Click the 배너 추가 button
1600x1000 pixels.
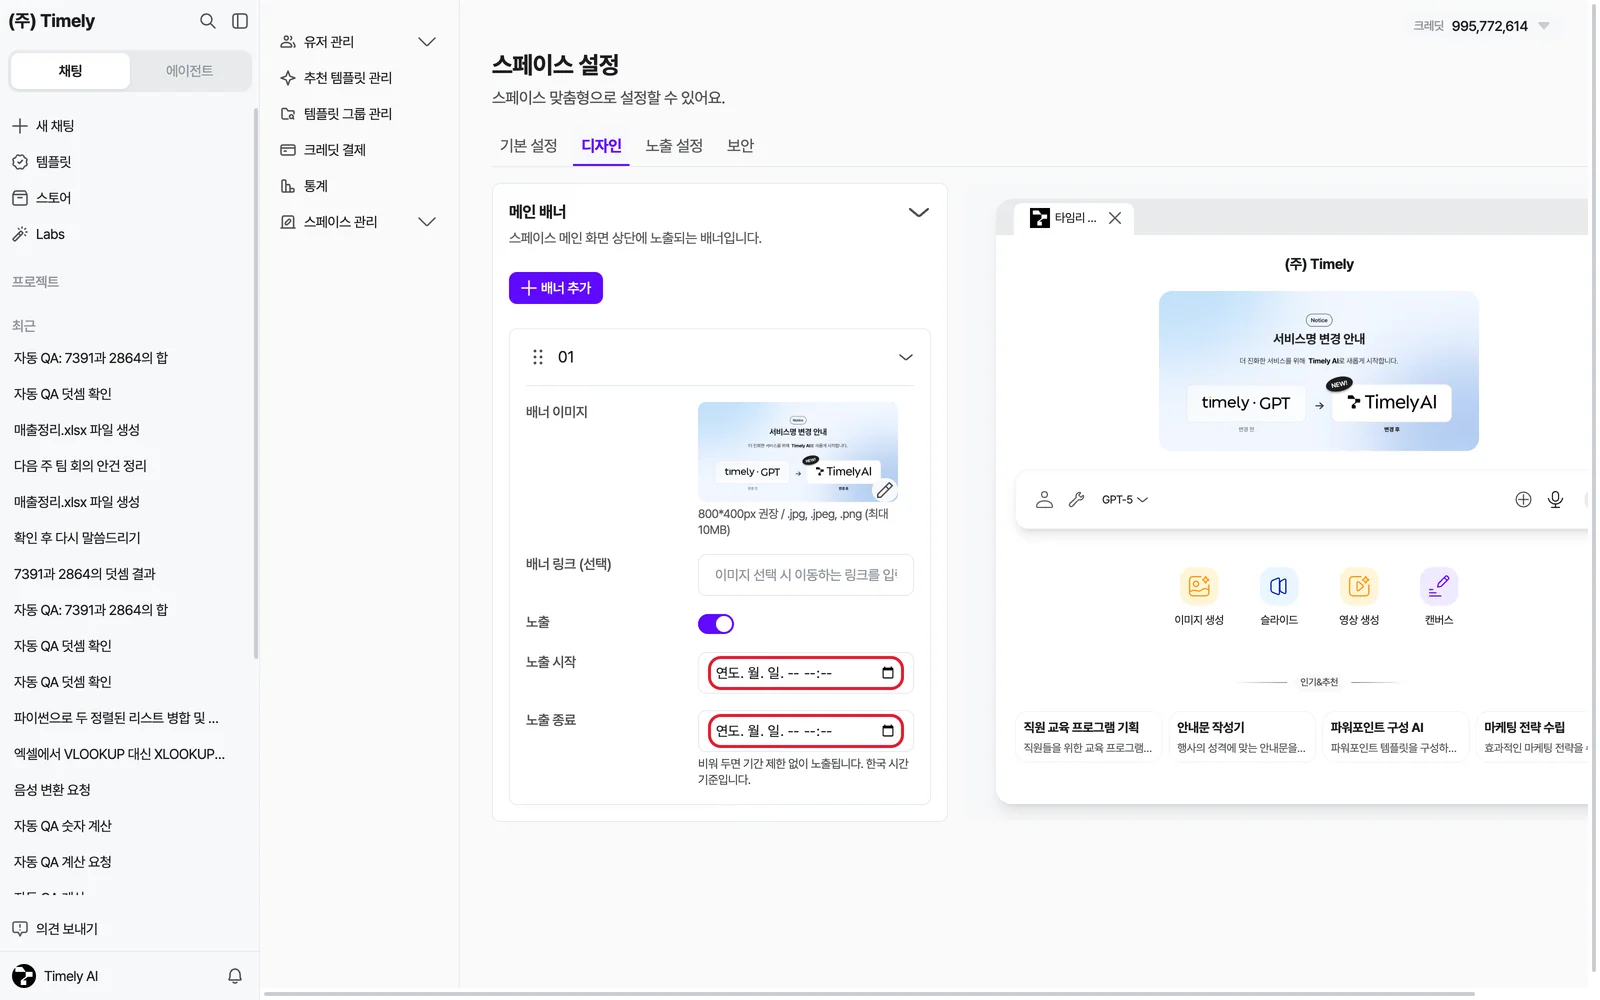(x=556, y=288)
